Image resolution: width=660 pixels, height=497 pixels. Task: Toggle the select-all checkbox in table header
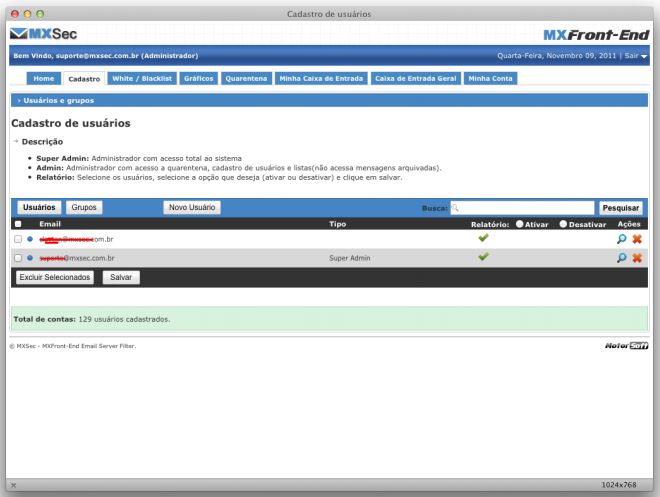pos(18,224)
